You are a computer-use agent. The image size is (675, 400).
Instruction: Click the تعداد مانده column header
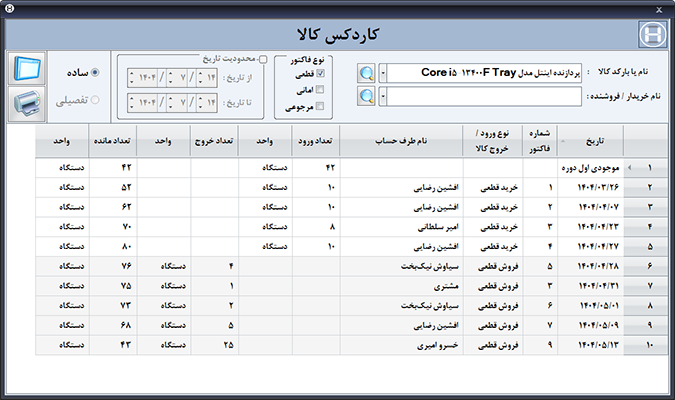coord(112,141)
